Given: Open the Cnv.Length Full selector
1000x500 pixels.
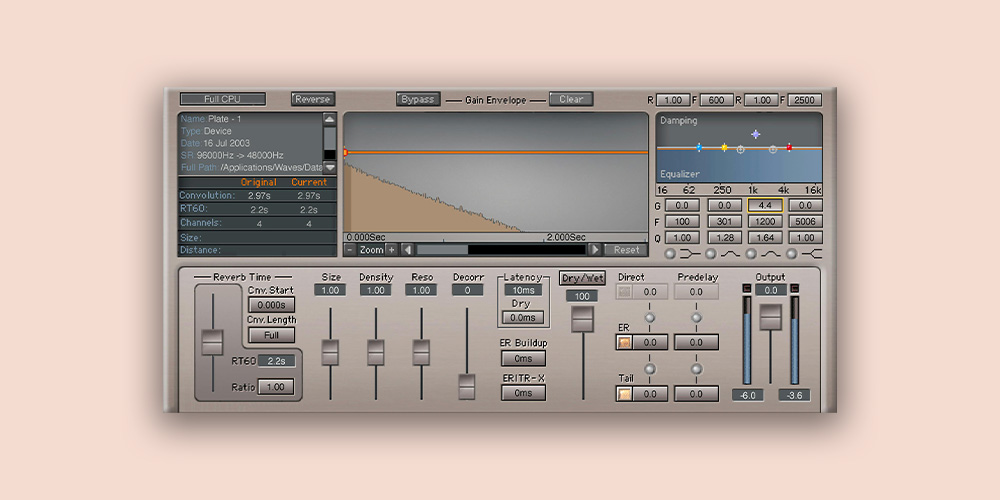Looking at the screenshot, I should [x=271, y=335].
